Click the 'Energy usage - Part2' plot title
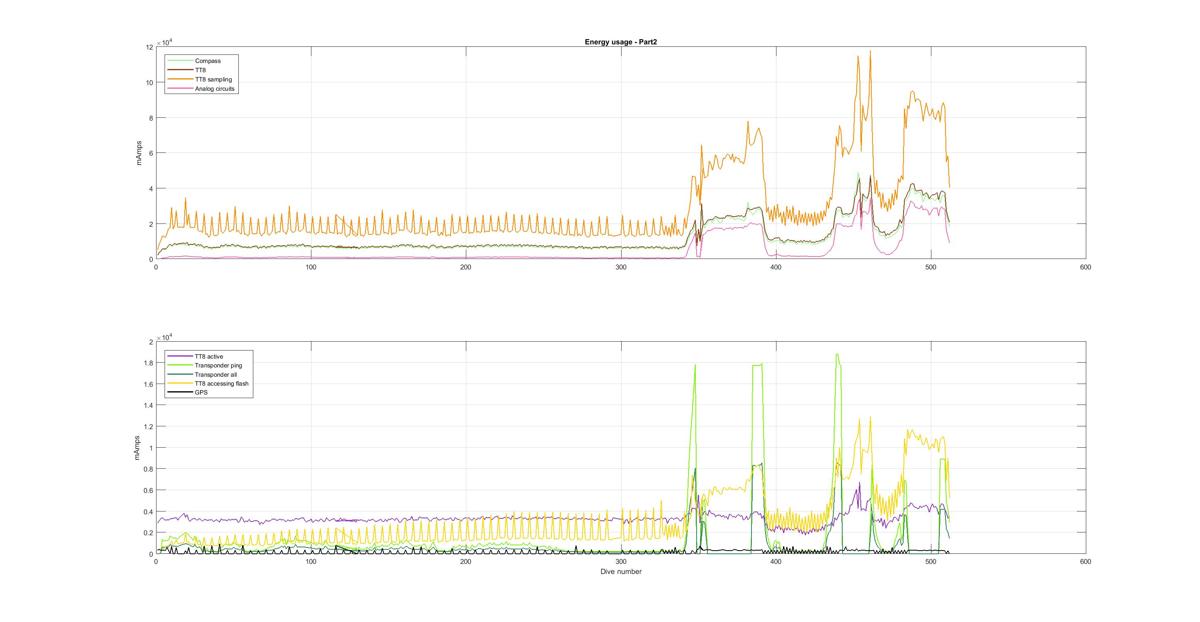 tap(620, 42)
